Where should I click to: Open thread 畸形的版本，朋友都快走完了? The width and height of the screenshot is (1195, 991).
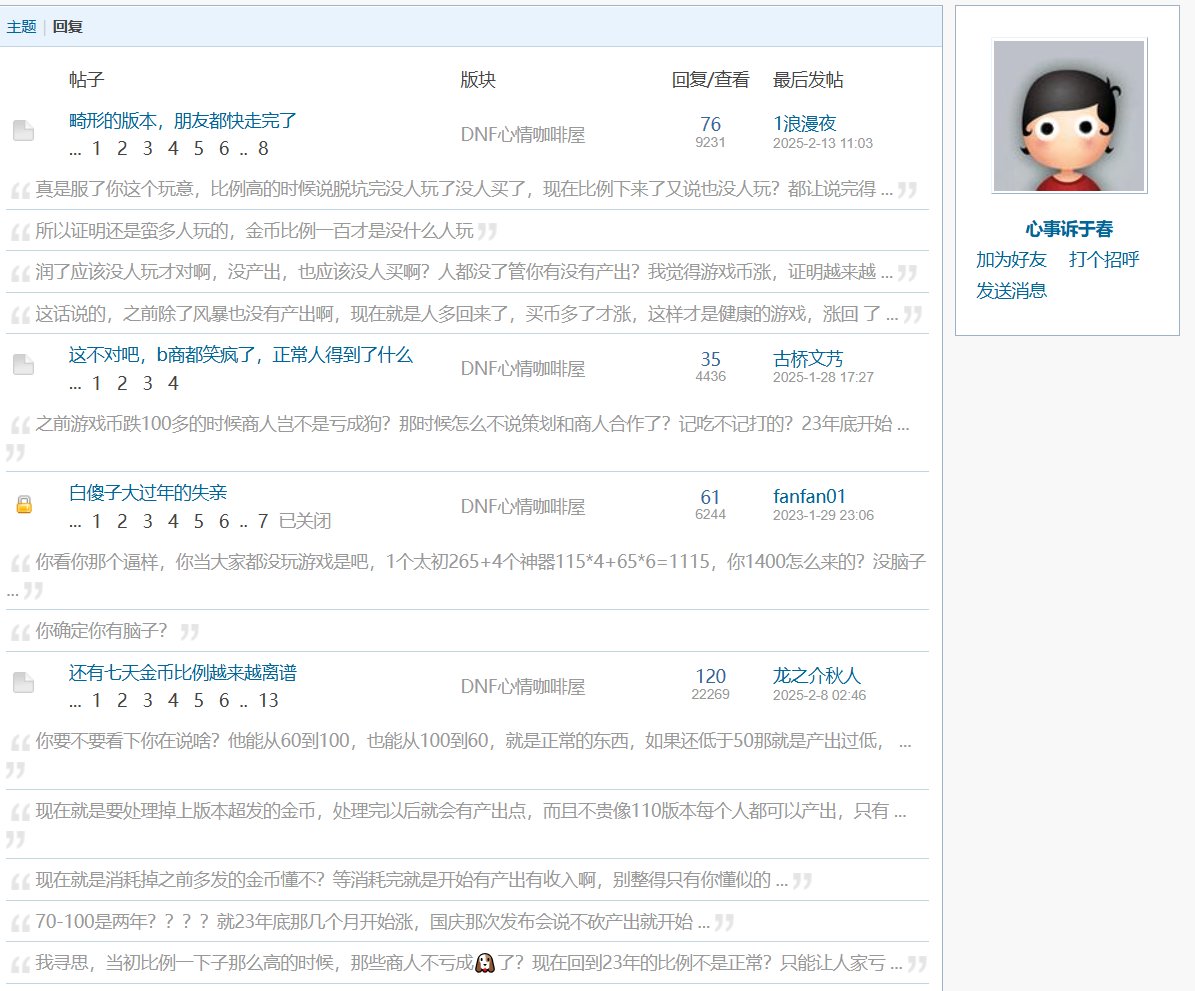coord(182,120)
